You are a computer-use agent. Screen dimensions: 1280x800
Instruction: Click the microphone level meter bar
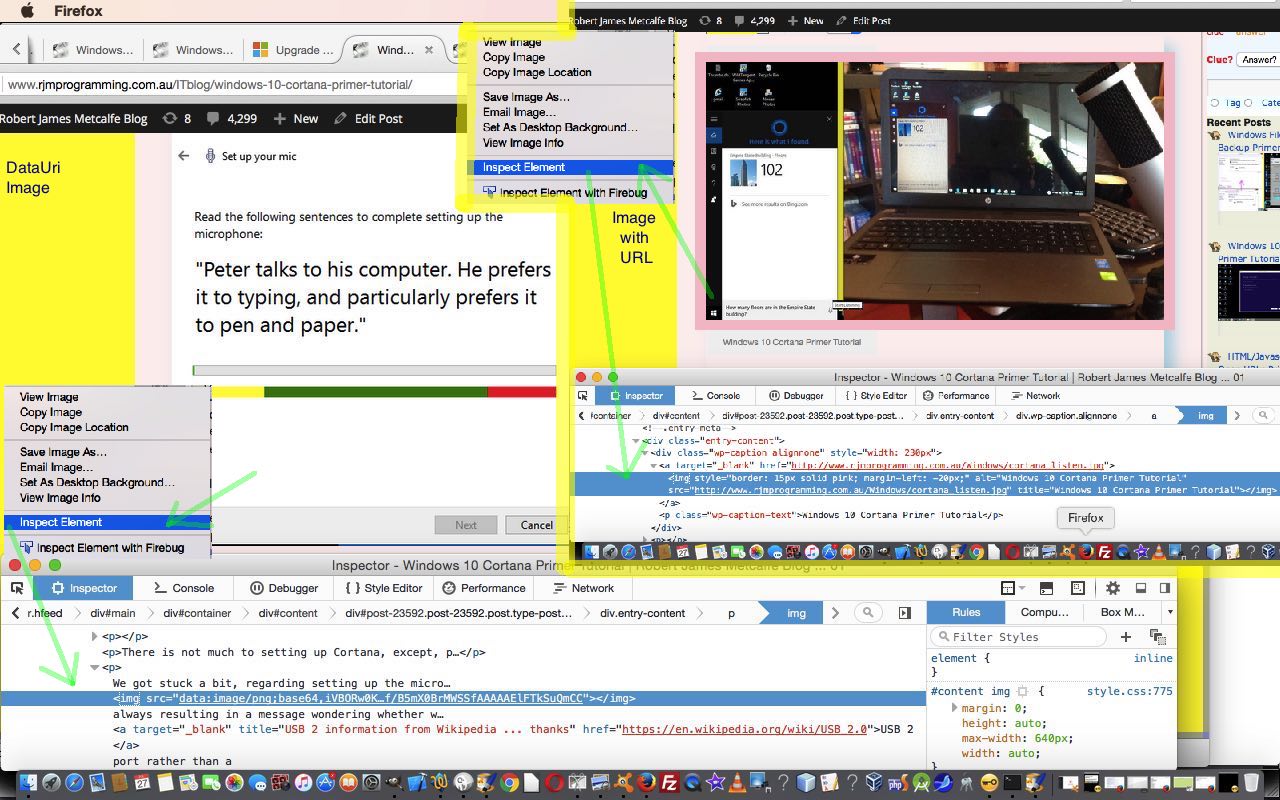375,369
